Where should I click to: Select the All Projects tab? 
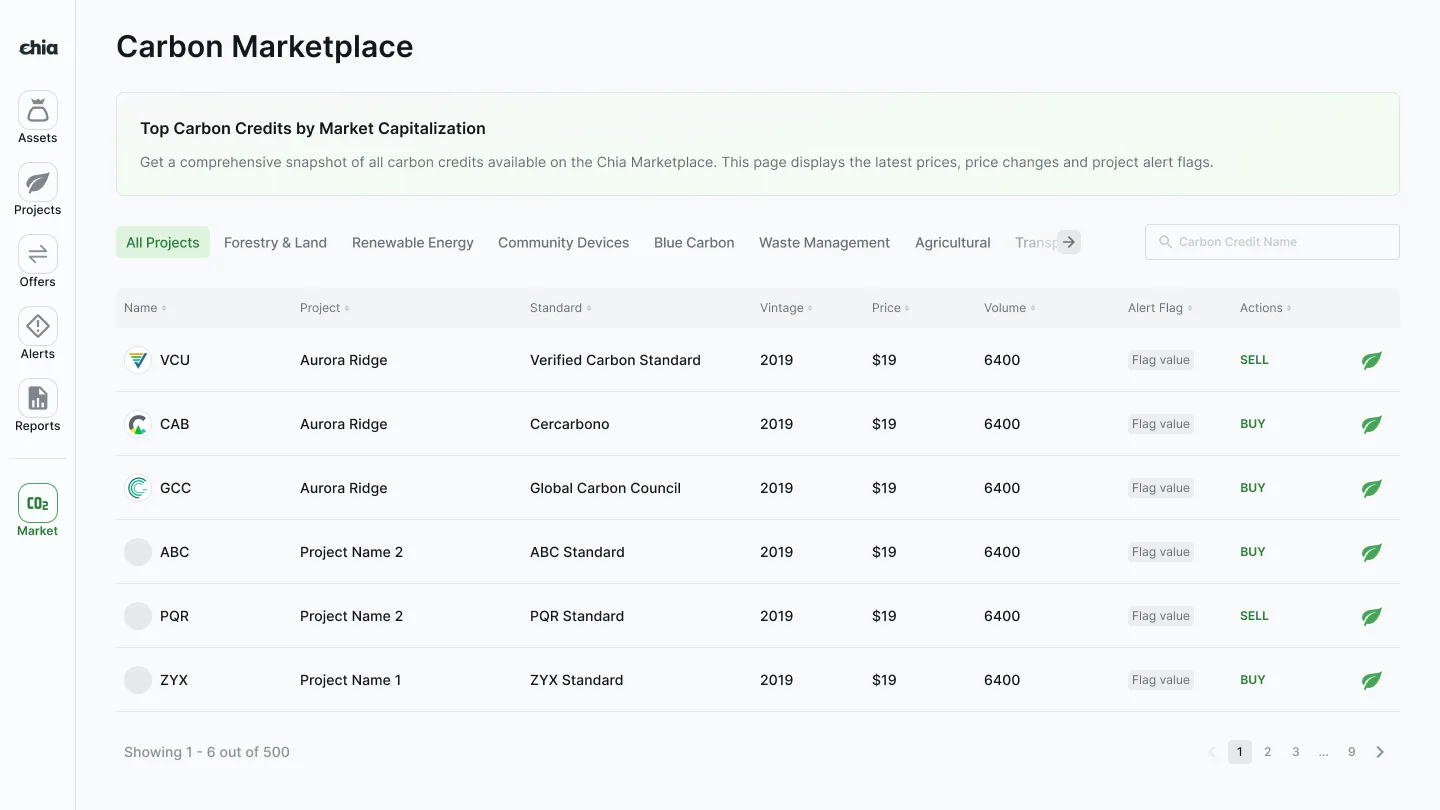click(163, 242)
